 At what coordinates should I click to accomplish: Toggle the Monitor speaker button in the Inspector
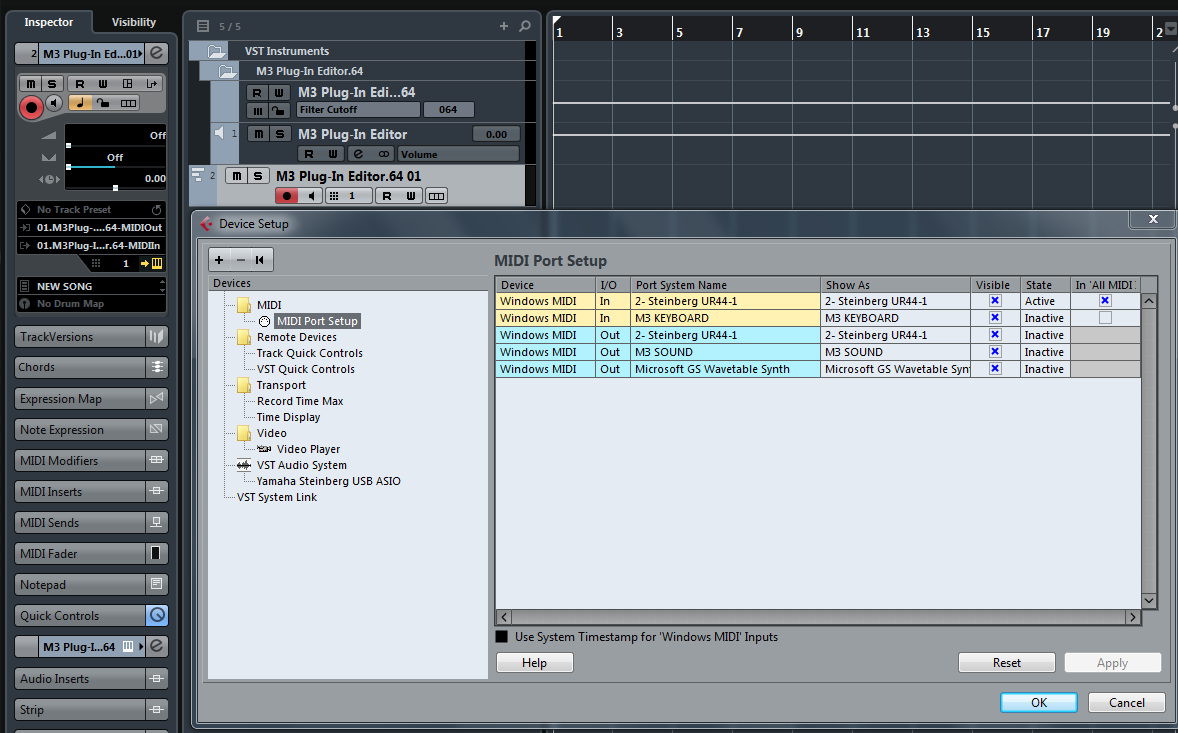[53, 103]
